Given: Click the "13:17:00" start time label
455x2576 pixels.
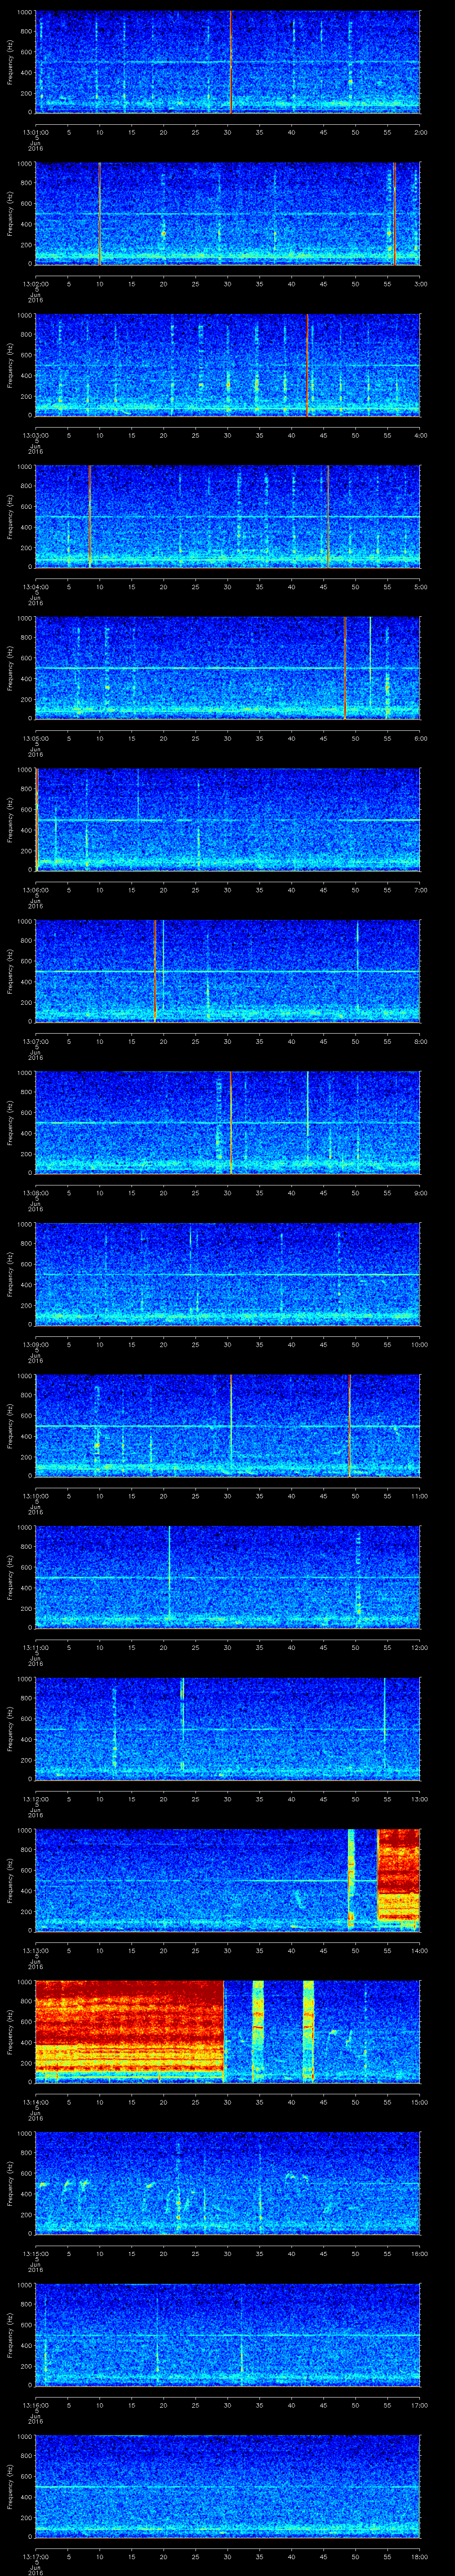Looking at the screenshot, I should click(x=36, y=2556).
